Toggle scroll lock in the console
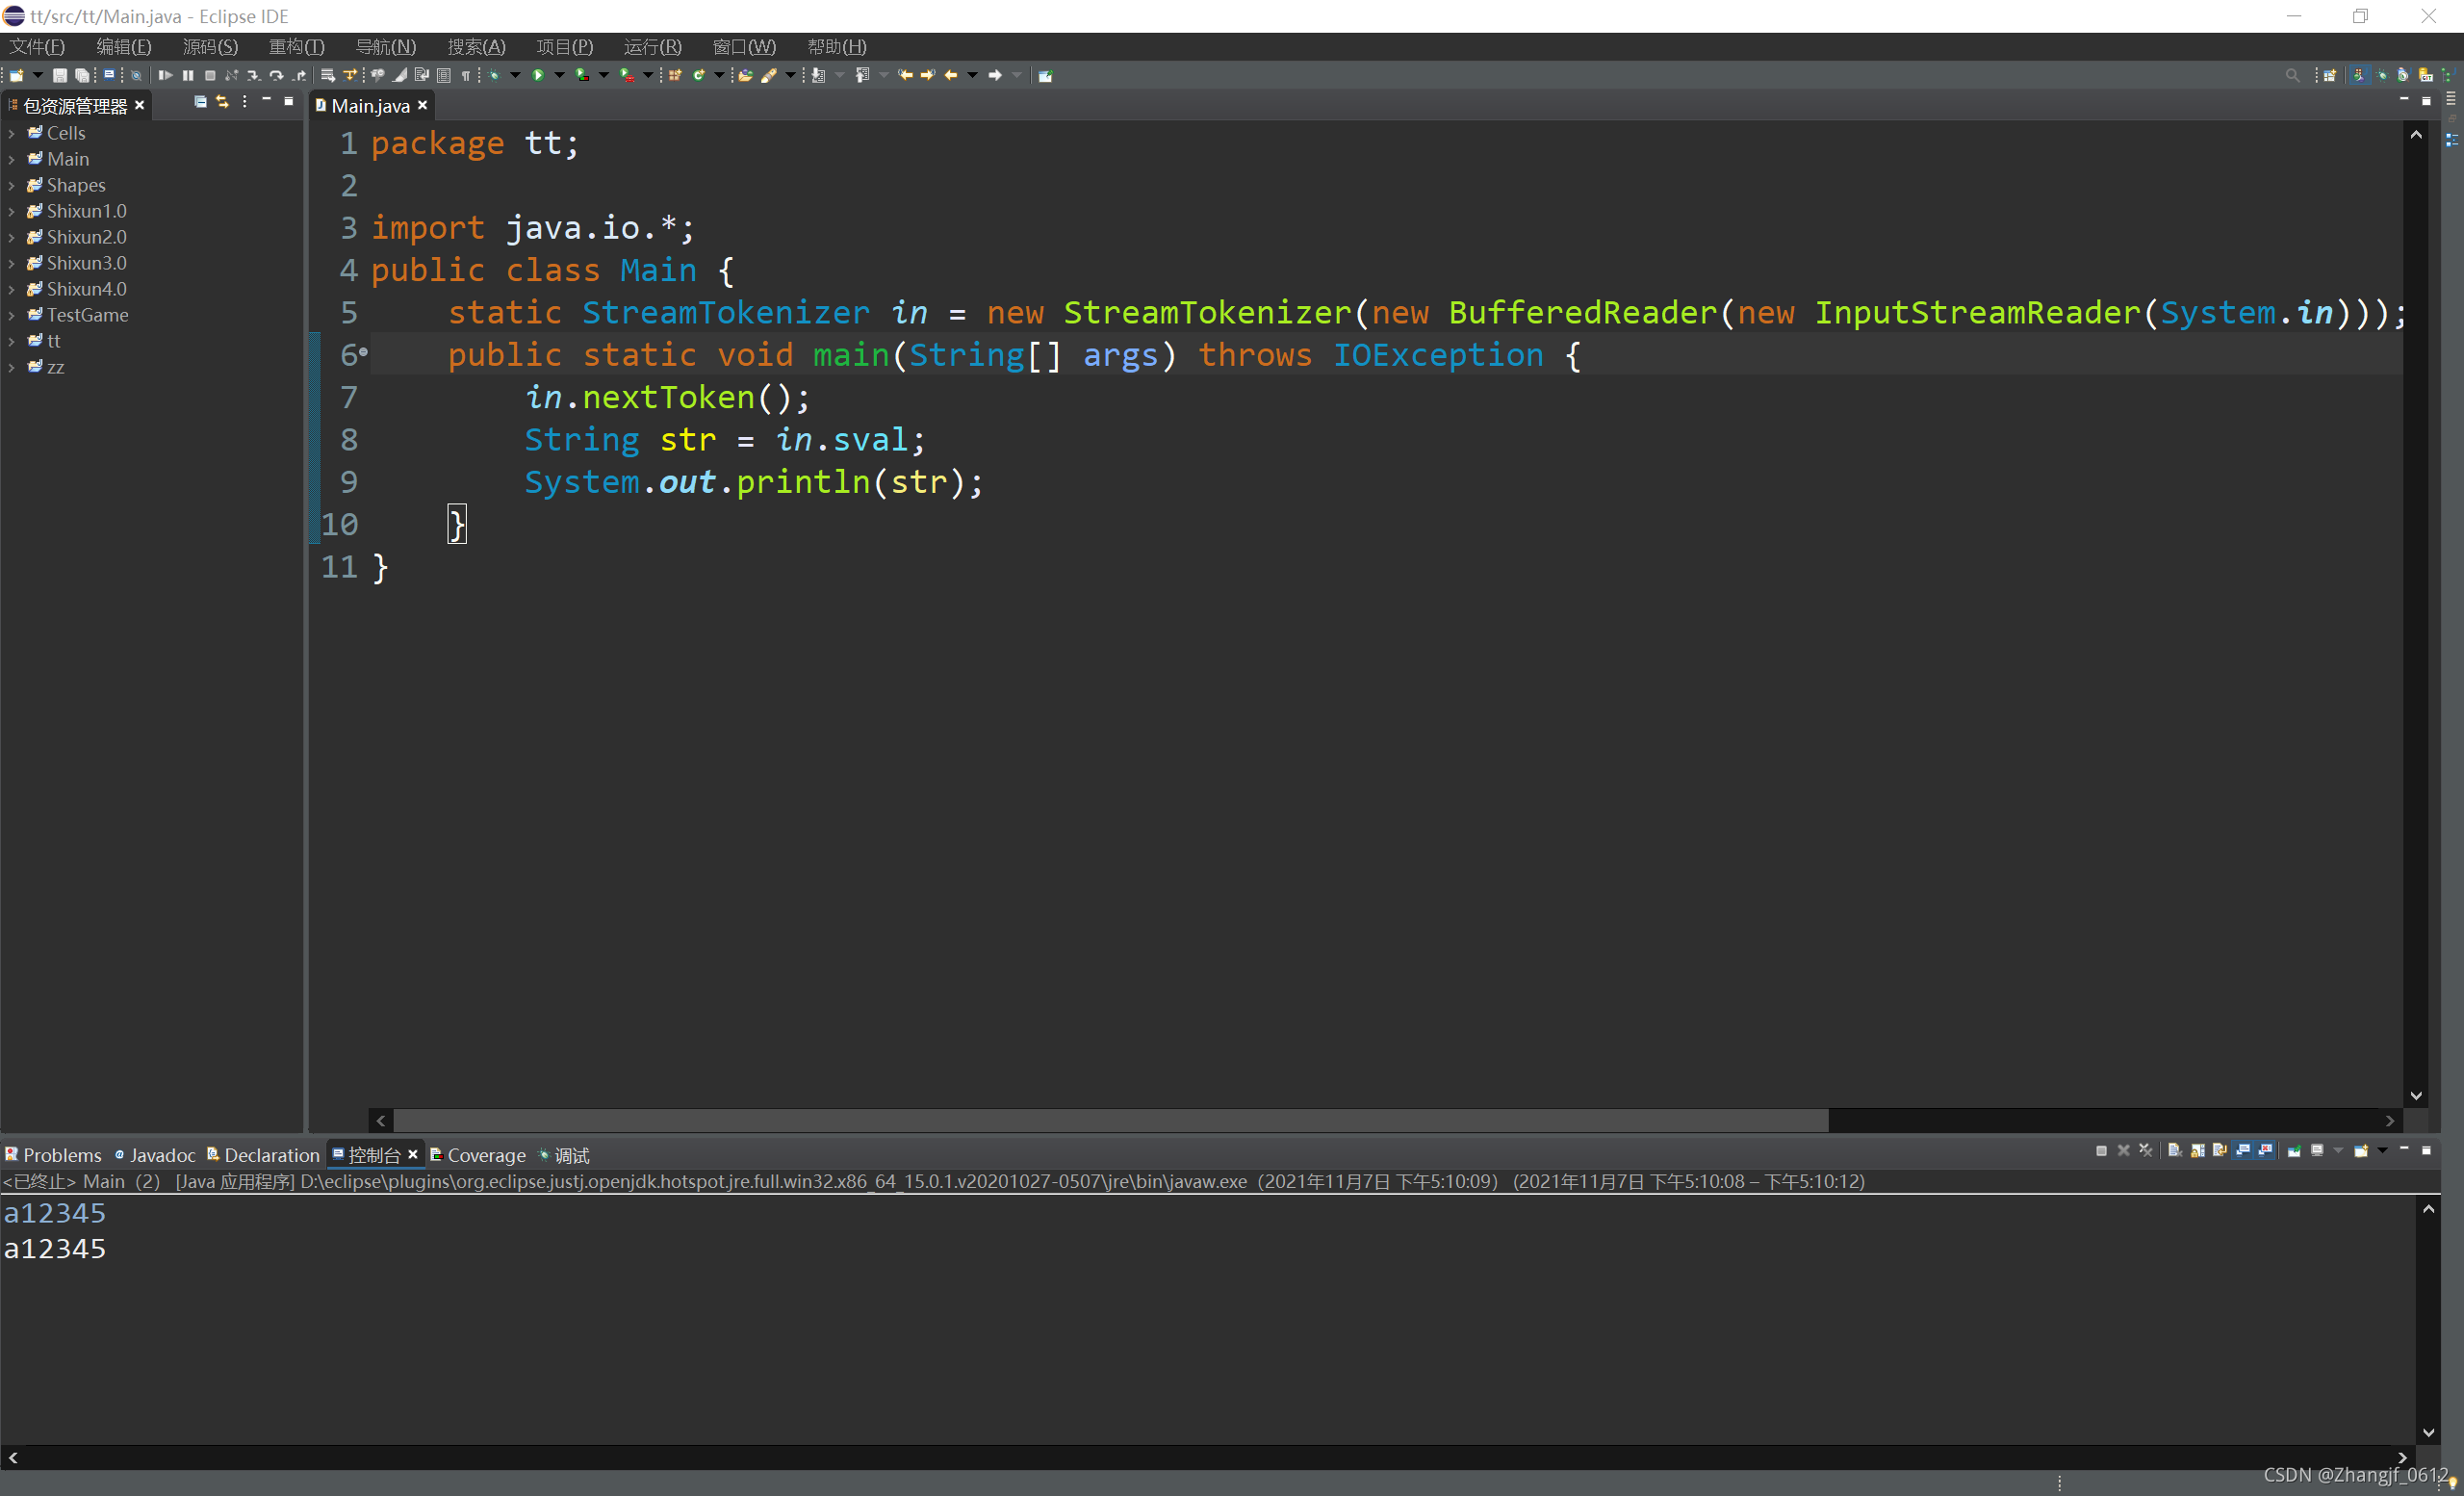Image resolution: width=2464 pixels, height=1496 pixels. pyautogui.click(x=2198, y=1151)
